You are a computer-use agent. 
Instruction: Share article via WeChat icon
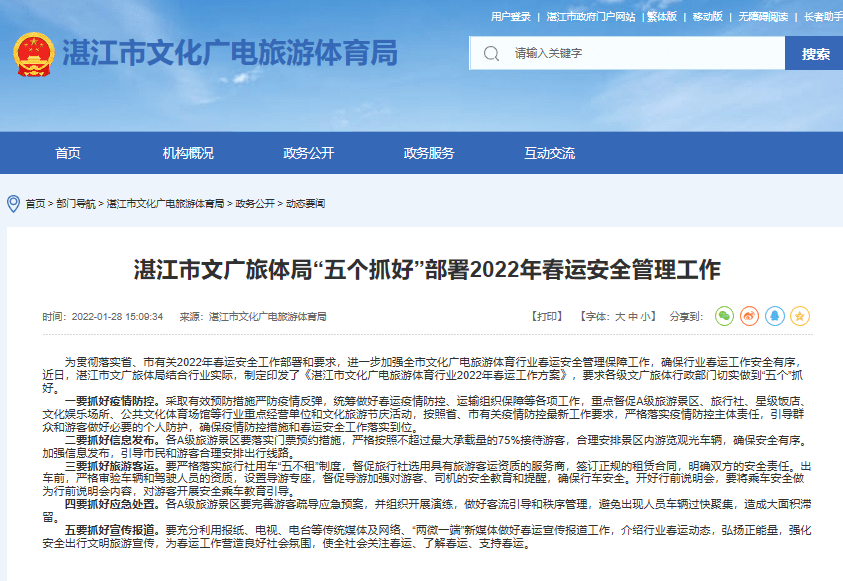(724, 316)
